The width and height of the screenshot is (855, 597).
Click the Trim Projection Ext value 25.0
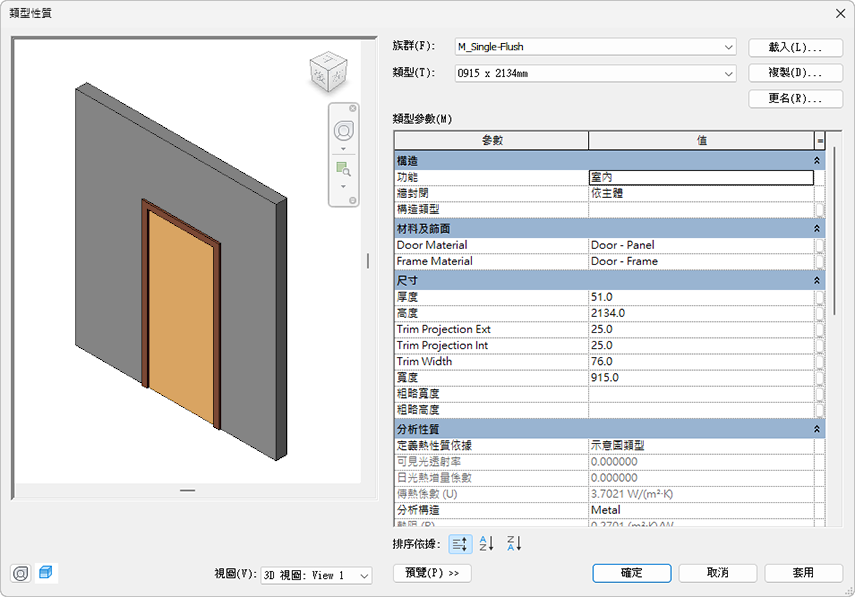pos(701,329)
